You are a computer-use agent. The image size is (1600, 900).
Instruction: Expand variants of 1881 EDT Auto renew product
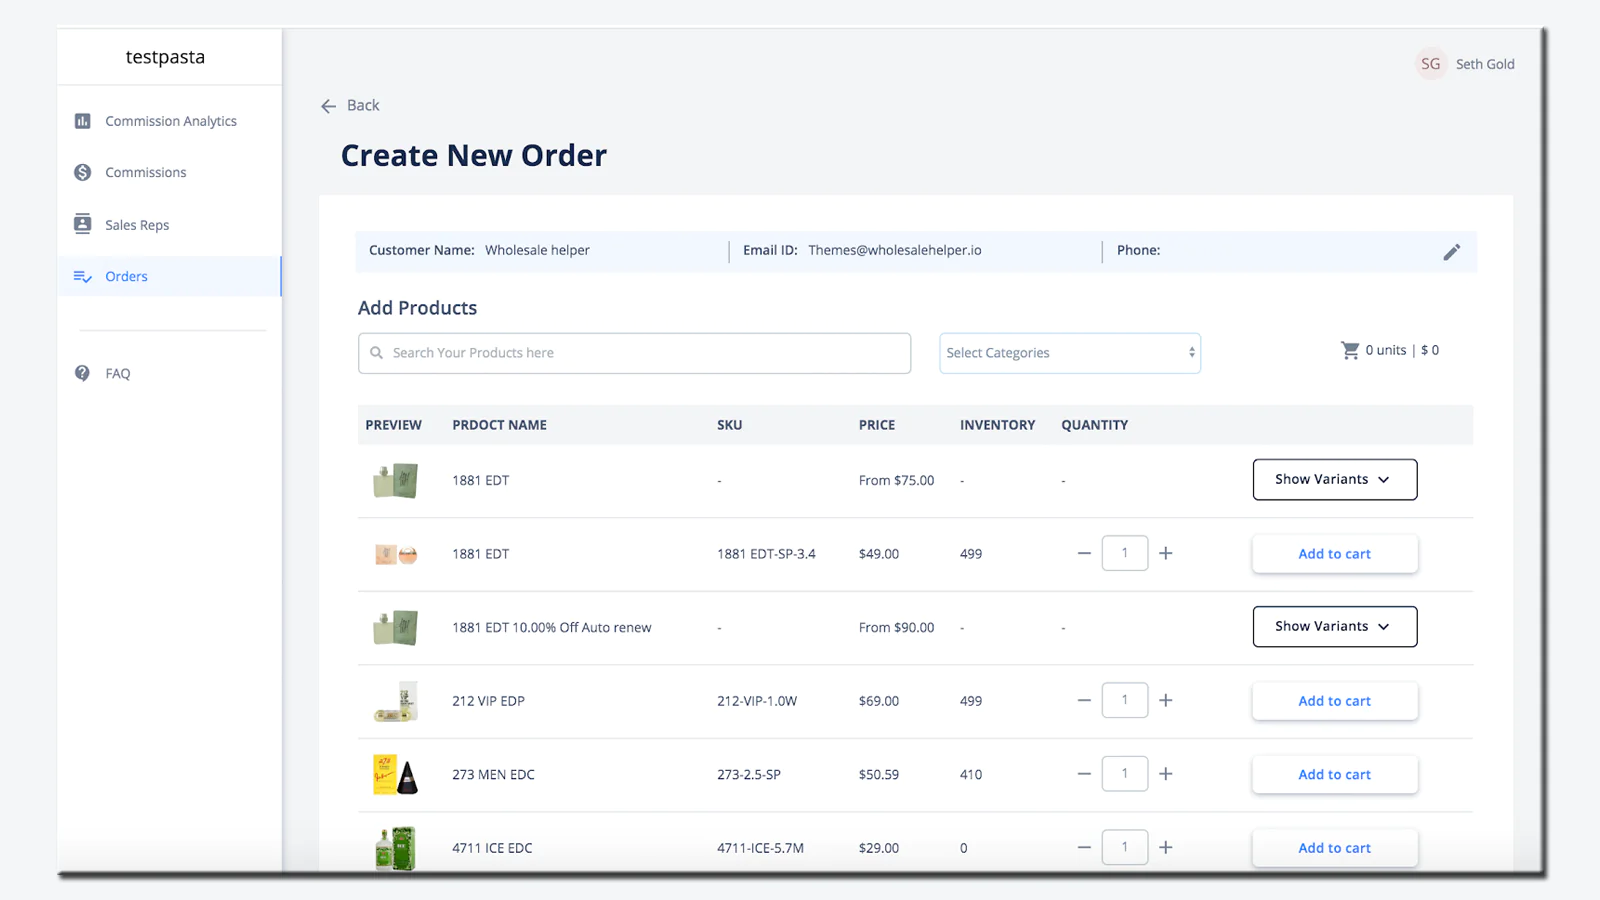[1334, 626]
